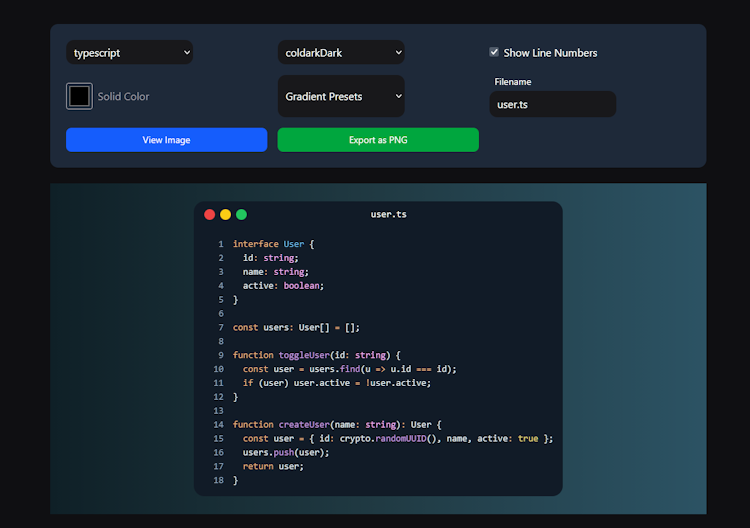Click the "users.find" code line
The width and height of the screenshot is (750, 528).
(x=349, y=369)
